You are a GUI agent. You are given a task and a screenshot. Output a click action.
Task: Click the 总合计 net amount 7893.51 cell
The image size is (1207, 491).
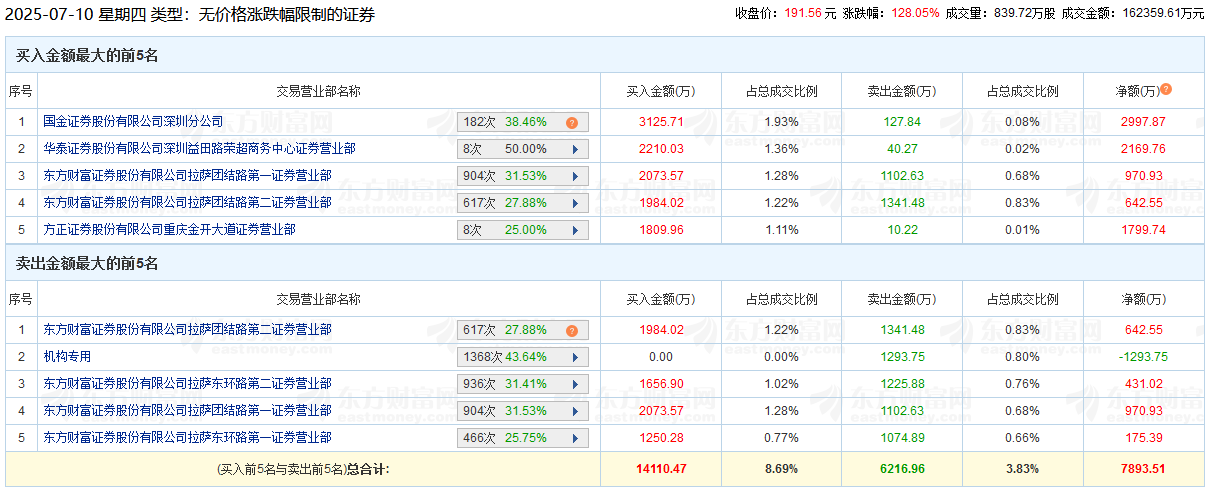pyautogui.click(x=1142, y=468)
